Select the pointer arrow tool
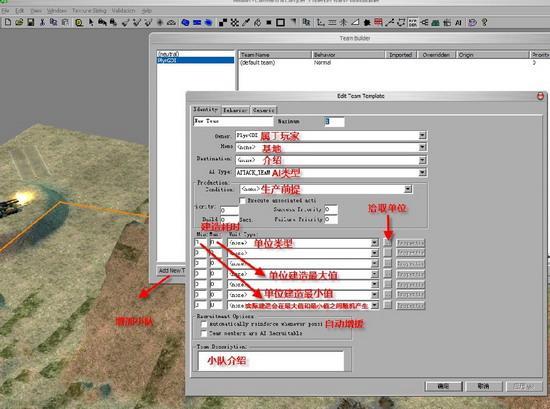Screen dimensions: 550x409 (x=91, y=22)
